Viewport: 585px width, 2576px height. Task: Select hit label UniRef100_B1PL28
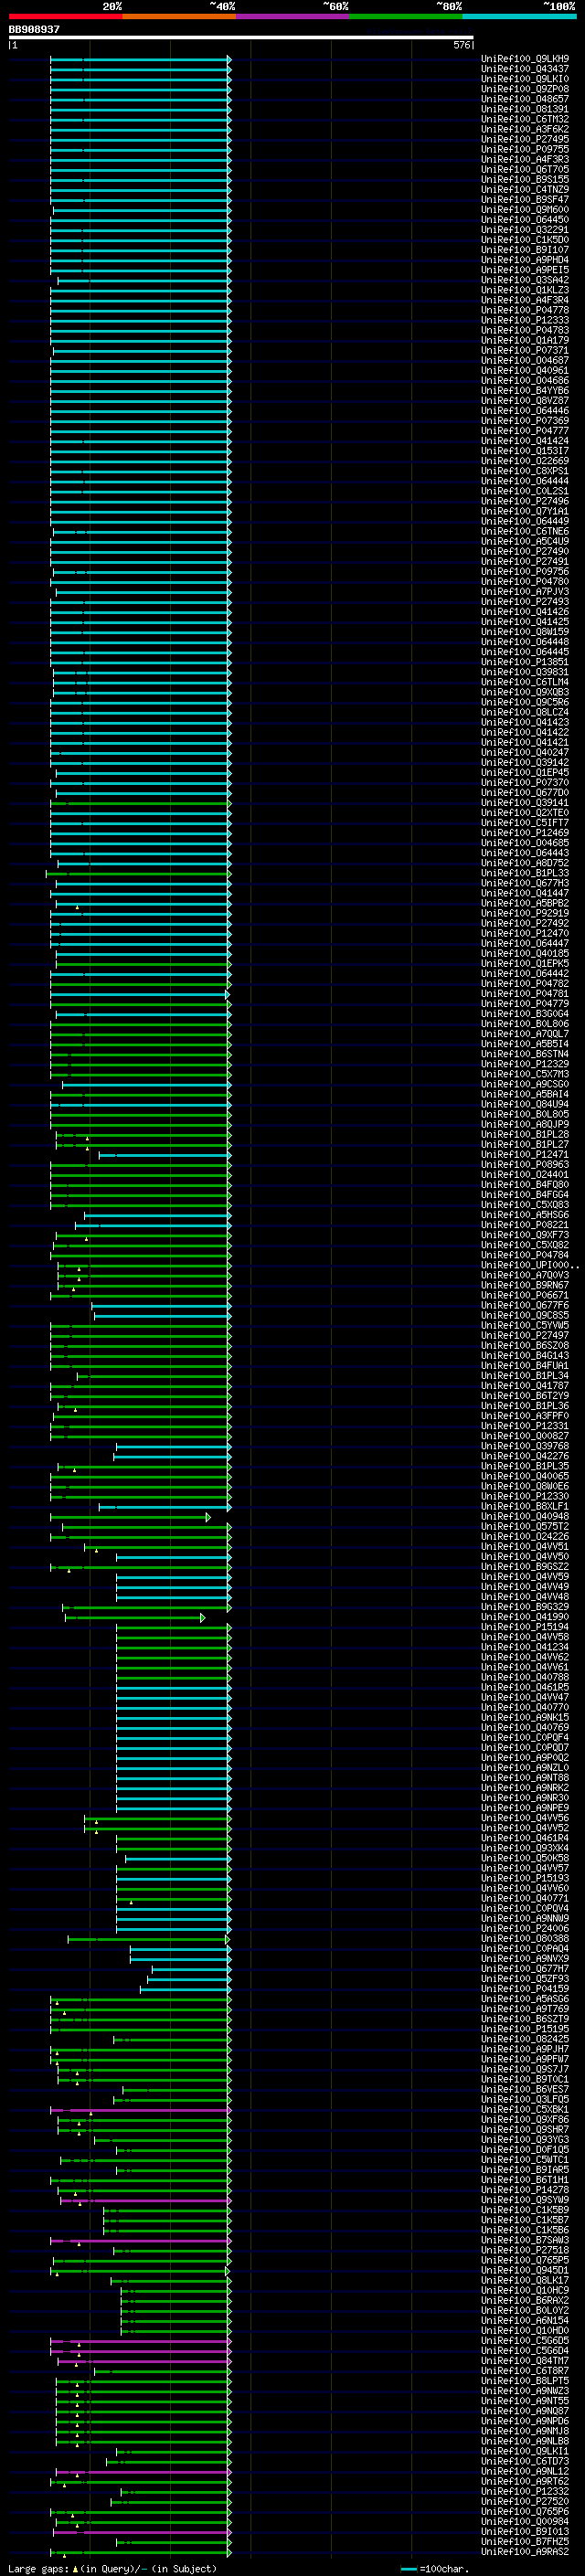point(525,1134)
